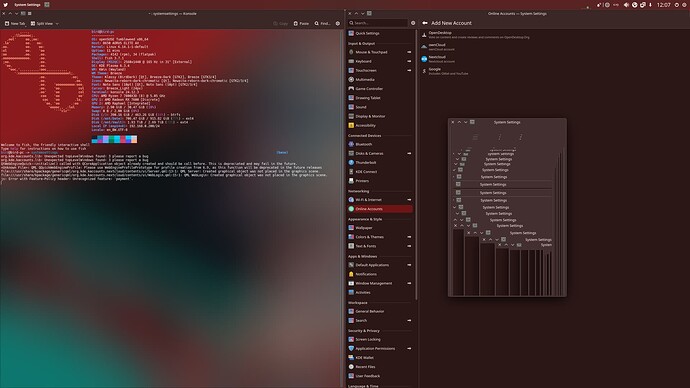Open the bird launcher icon in top panel

[x=5, y=5]
